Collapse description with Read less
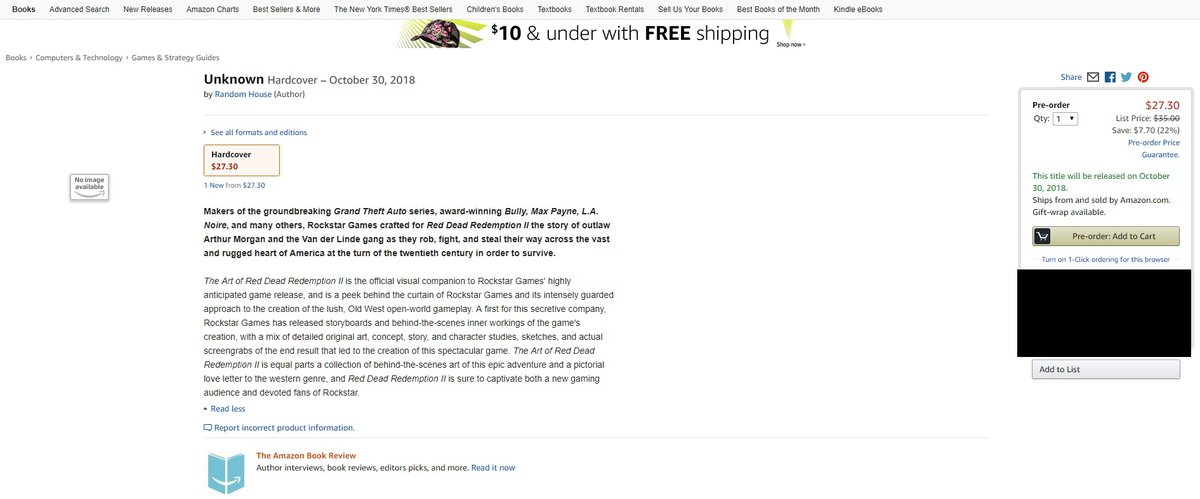 227,409
